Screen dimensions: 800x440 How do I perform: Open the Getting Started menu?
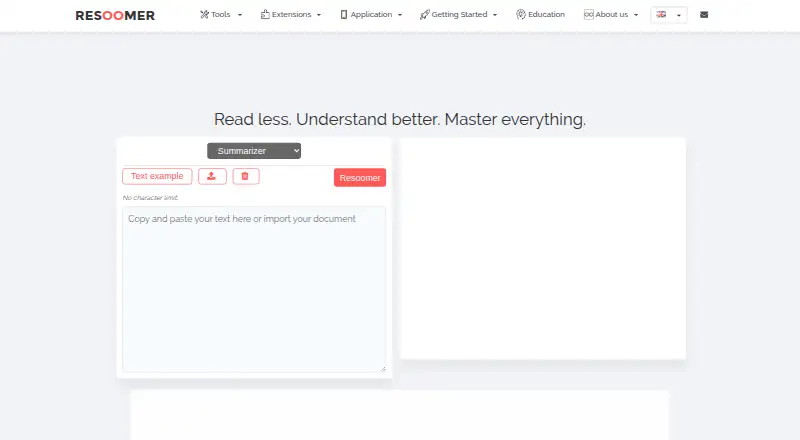[458, 15]
